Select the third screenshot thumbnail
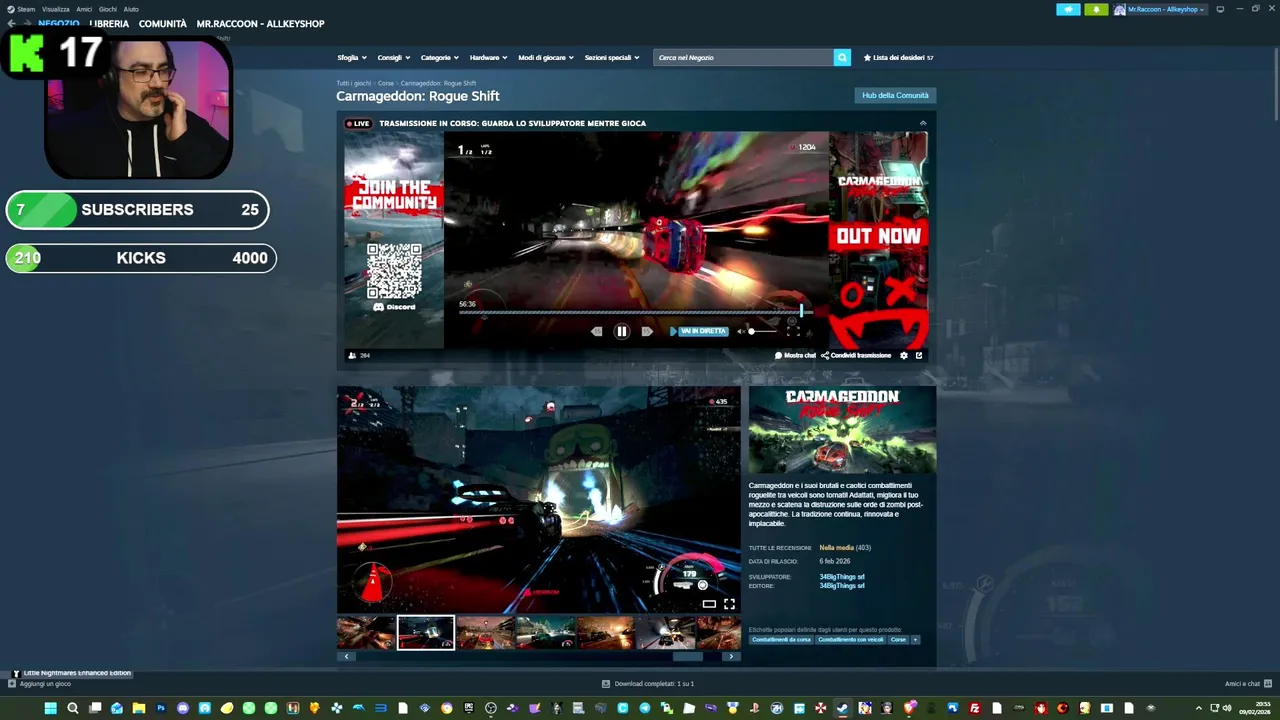The image size is (1280, 720). pyautogui.click(x=486, y=633)
